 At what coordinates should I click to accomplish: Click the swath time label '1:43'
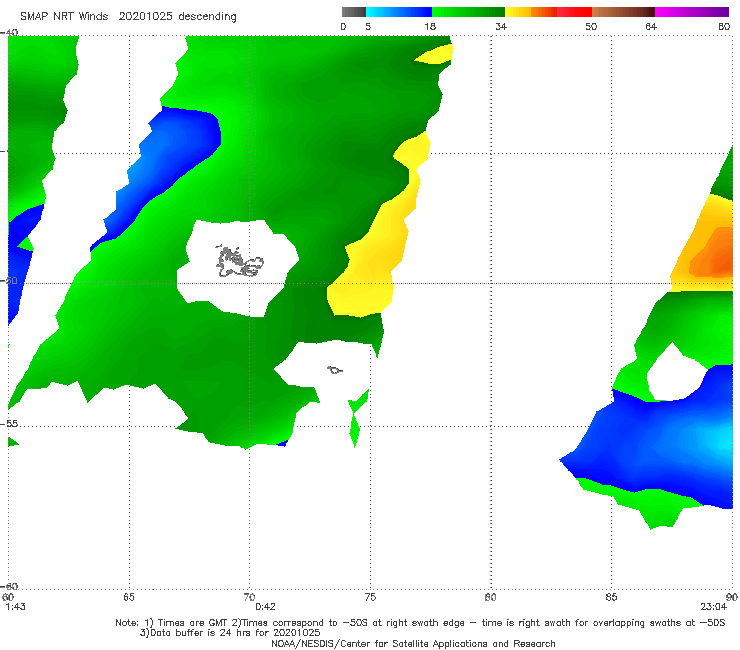(x=15, y=607)
